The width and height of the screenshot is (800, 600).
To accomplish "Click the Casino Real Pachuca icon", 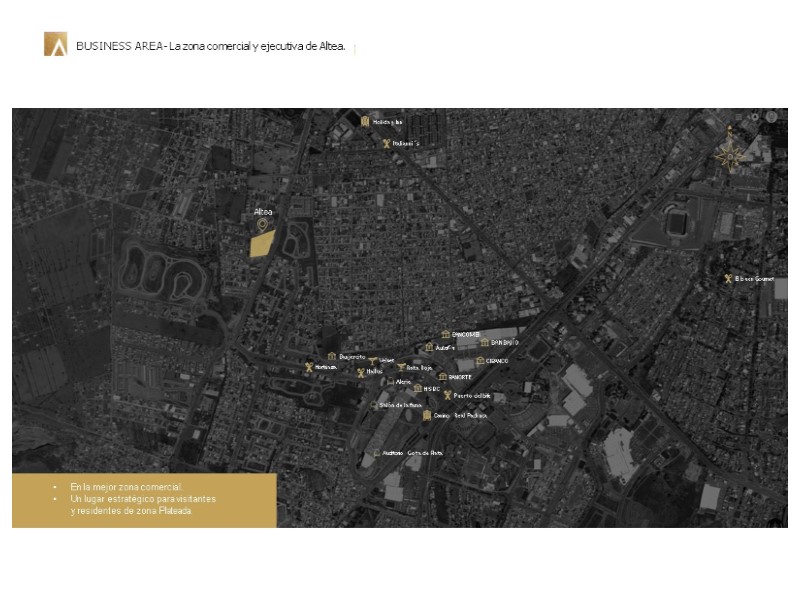I will [427, 415].
